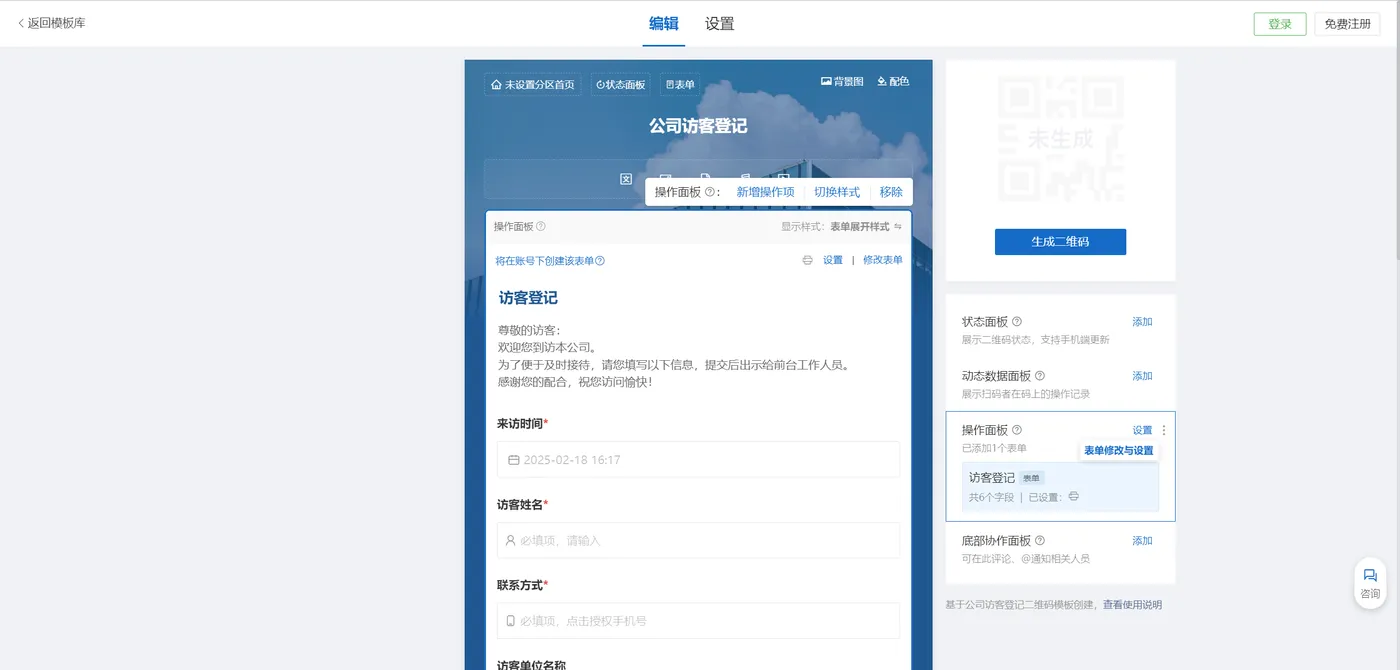This screenshot has height=670, width=1400.
Task: Click the 未设置分区首页 home button
Action: pyautogui.click(x=533, y=85)
